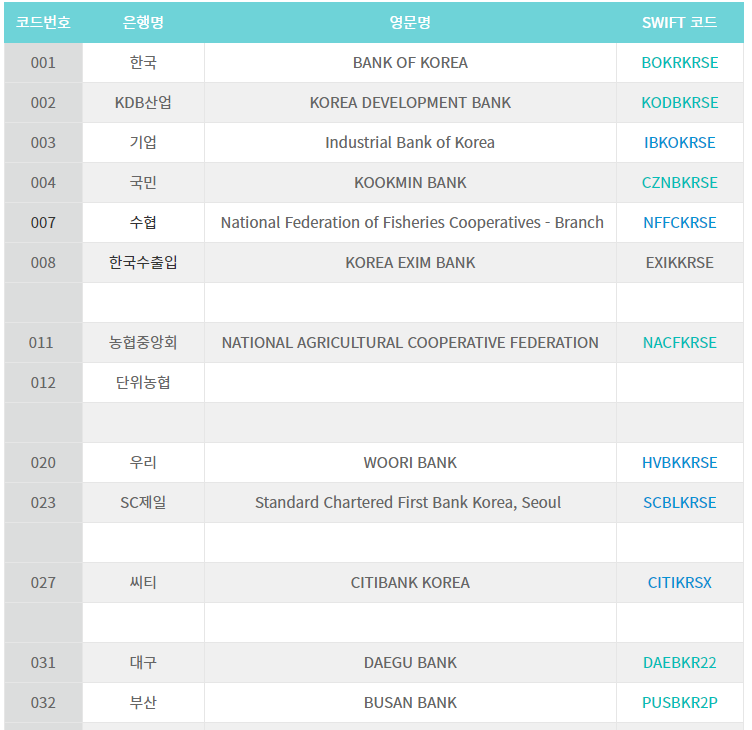Open the DAEBKR22 SWIFT code link

[x=680, y=662]
